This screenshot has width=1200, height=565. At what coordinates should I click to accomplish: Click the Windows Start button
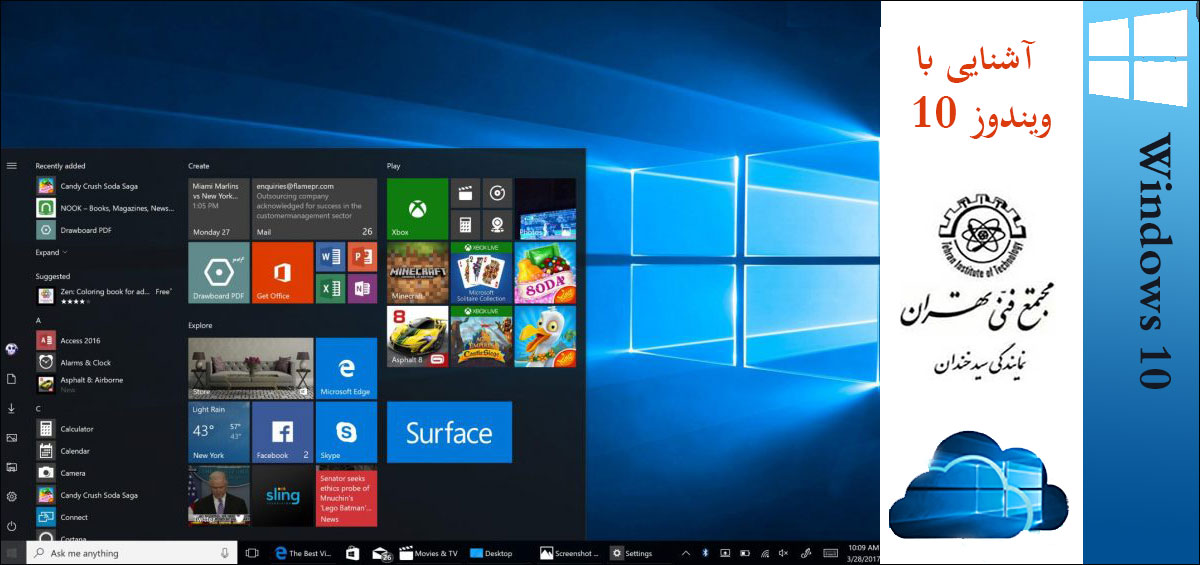pyautogui.click(x=12, y=553)
